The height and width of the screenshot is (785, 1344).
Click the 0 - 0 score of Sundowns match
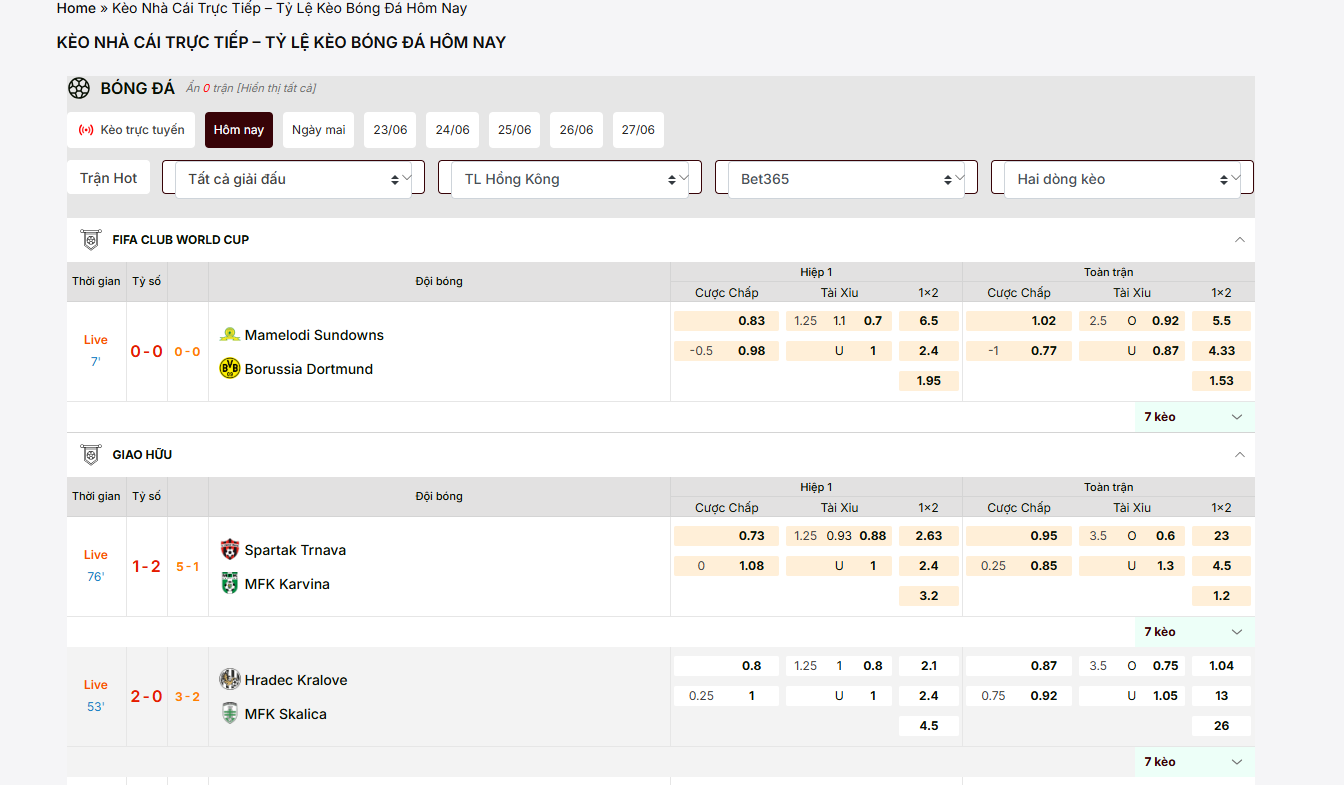pos(146,352)
